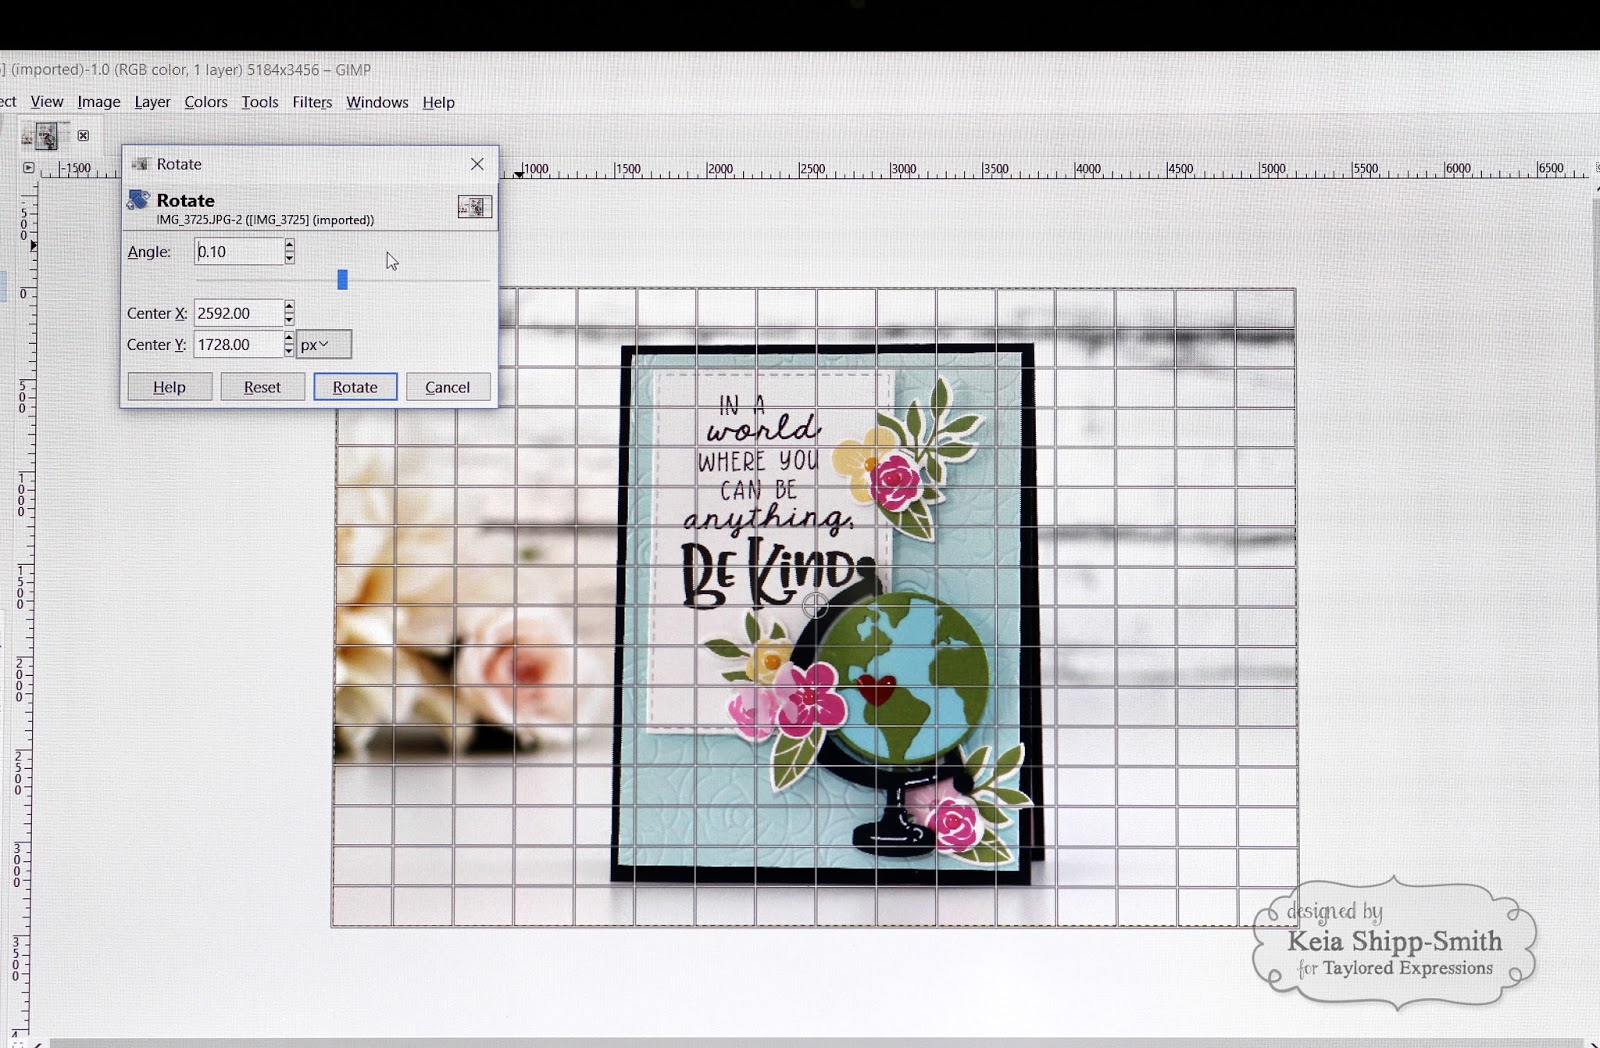Screen dimensions: 1600x1048
Task: Open the Image menu
Action: coord(99,102)
